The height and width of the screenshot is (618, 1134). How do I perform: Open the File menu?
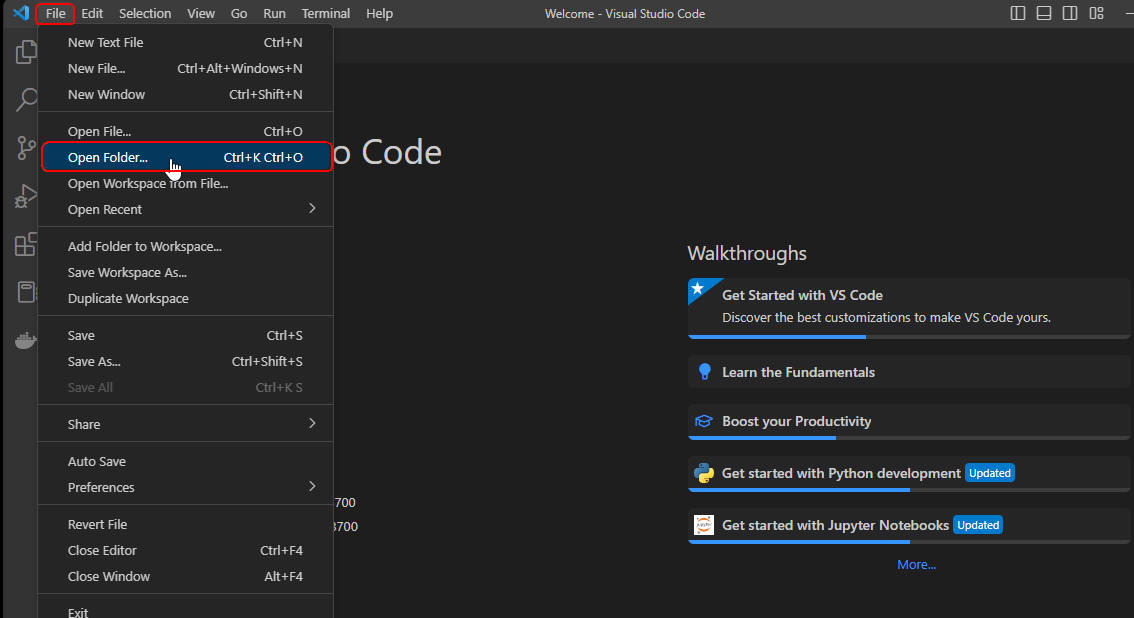tap(55, 13)
